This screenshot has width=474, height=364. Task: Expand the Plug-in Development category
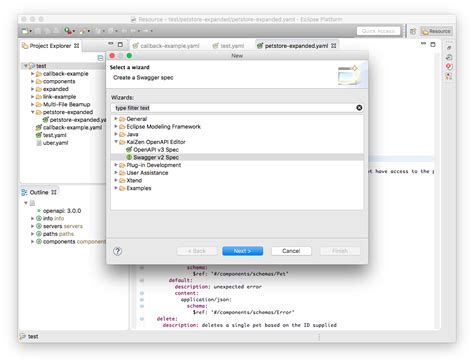click(x=116, y=165)
